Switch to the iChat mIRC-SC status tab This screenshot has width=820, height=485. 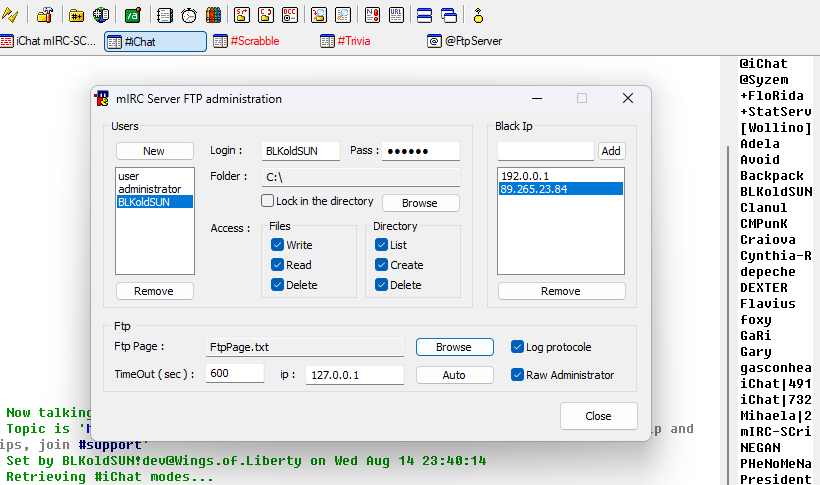pos(49,41)
